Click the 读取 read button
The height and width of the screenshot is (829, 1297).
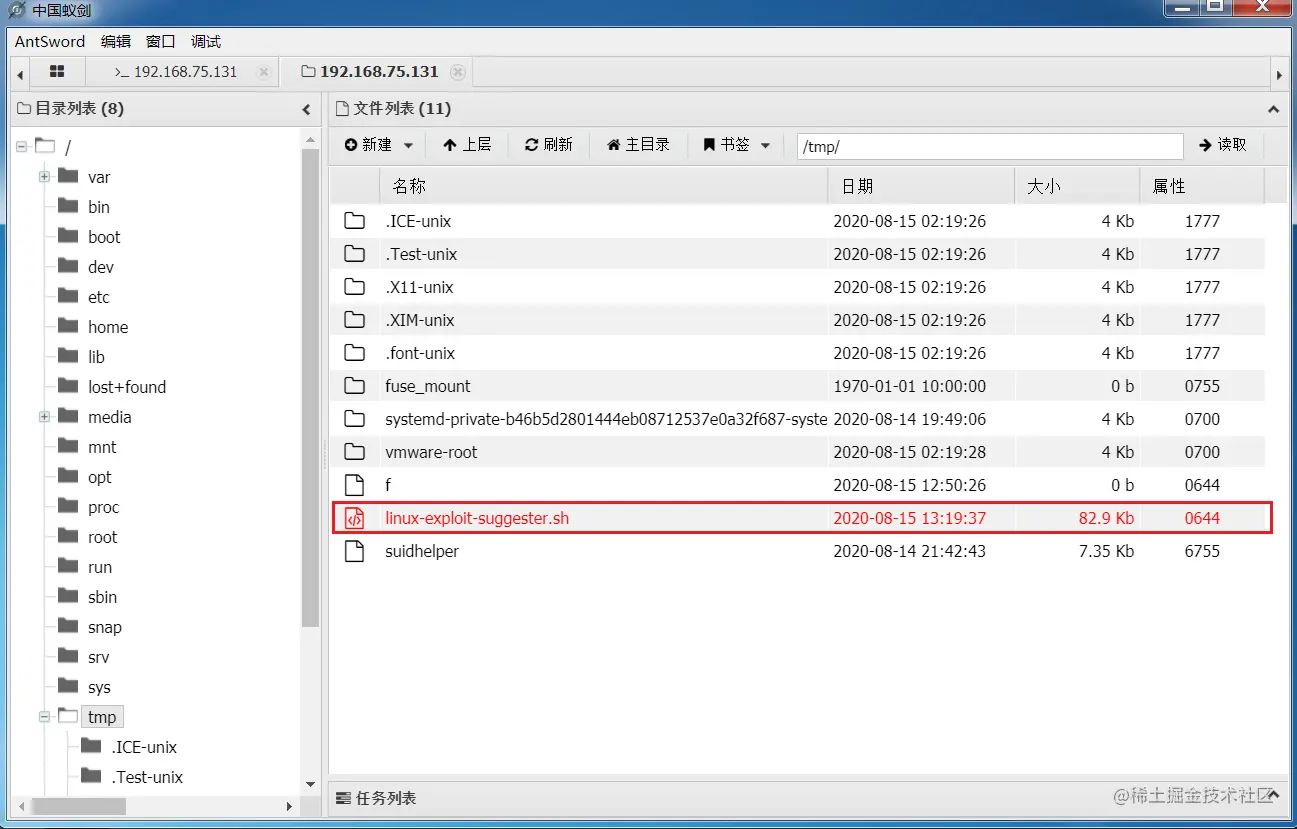(x=1224, y=144)
